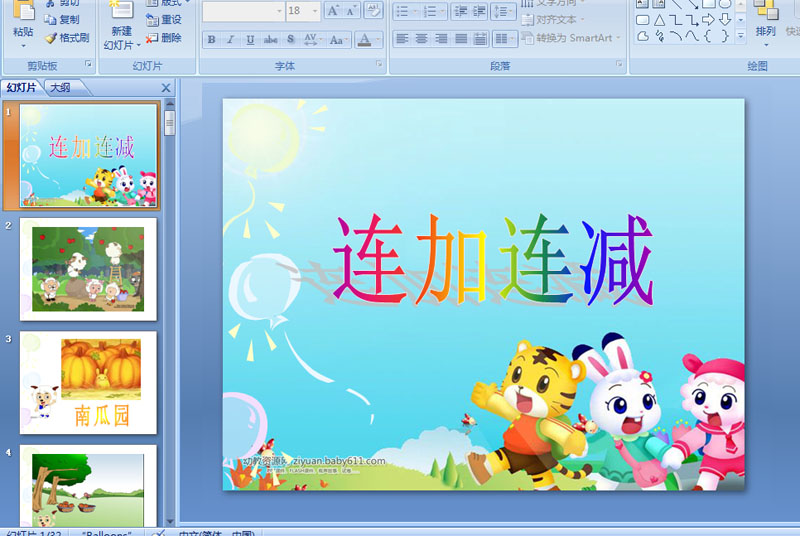Screen dimensions: 800x536
Task: Select slide 4 thumbnail with tree
Action: coord(88,486)
